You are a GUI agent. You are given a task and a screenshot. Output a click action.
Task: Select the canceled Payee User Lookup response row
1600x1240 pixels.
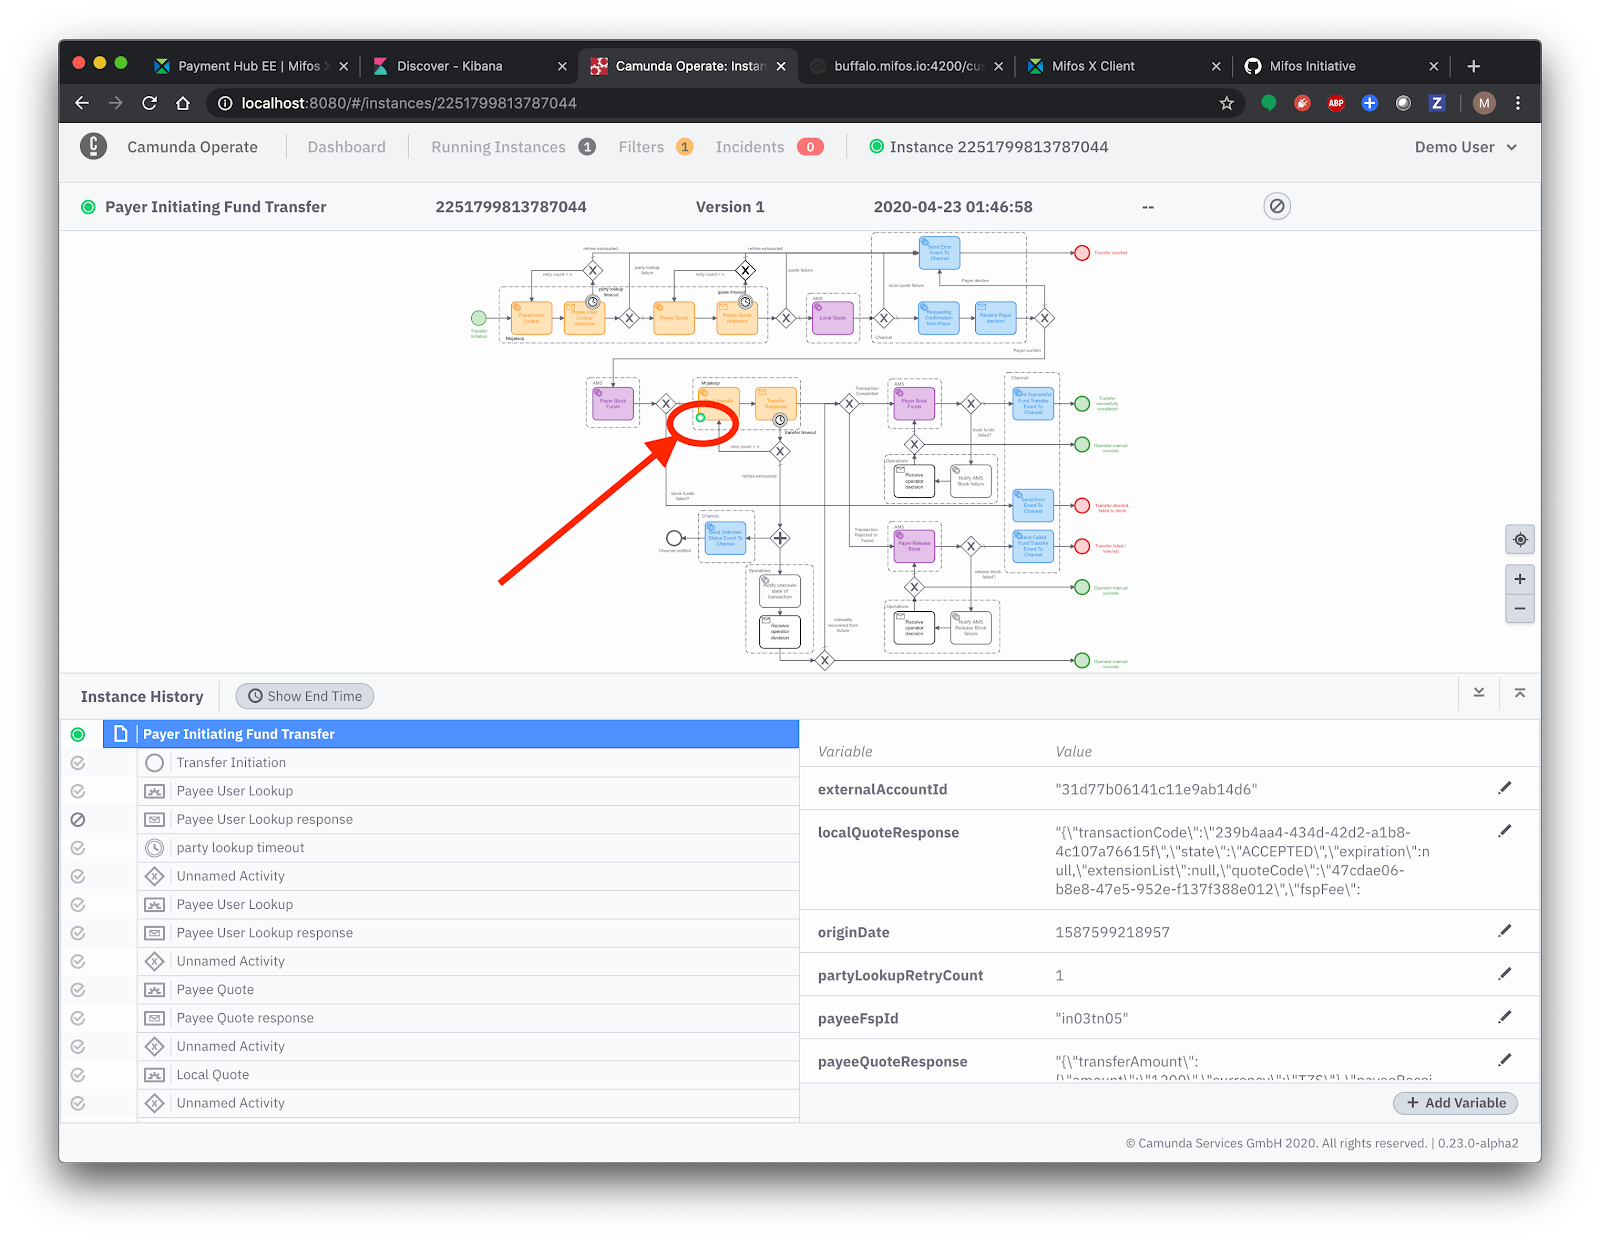pos(468,819)
